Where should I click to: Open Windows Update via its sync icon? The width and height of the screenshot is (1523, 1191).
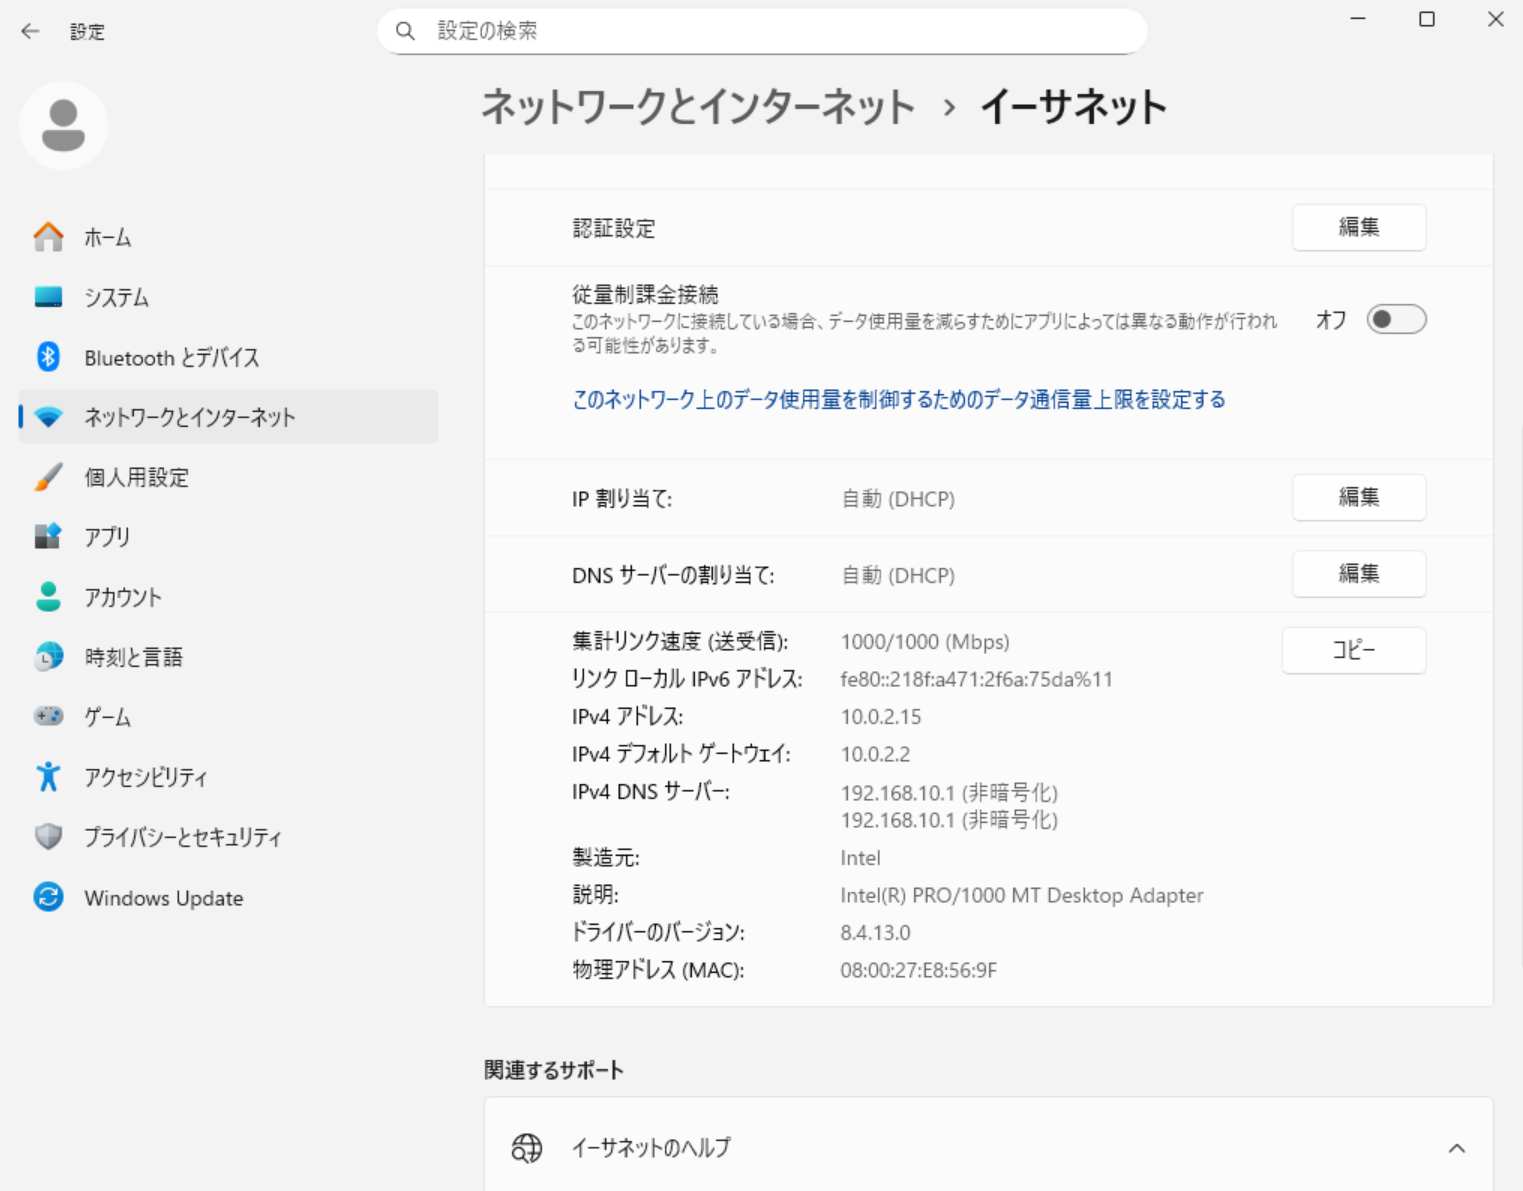(48, 897)
